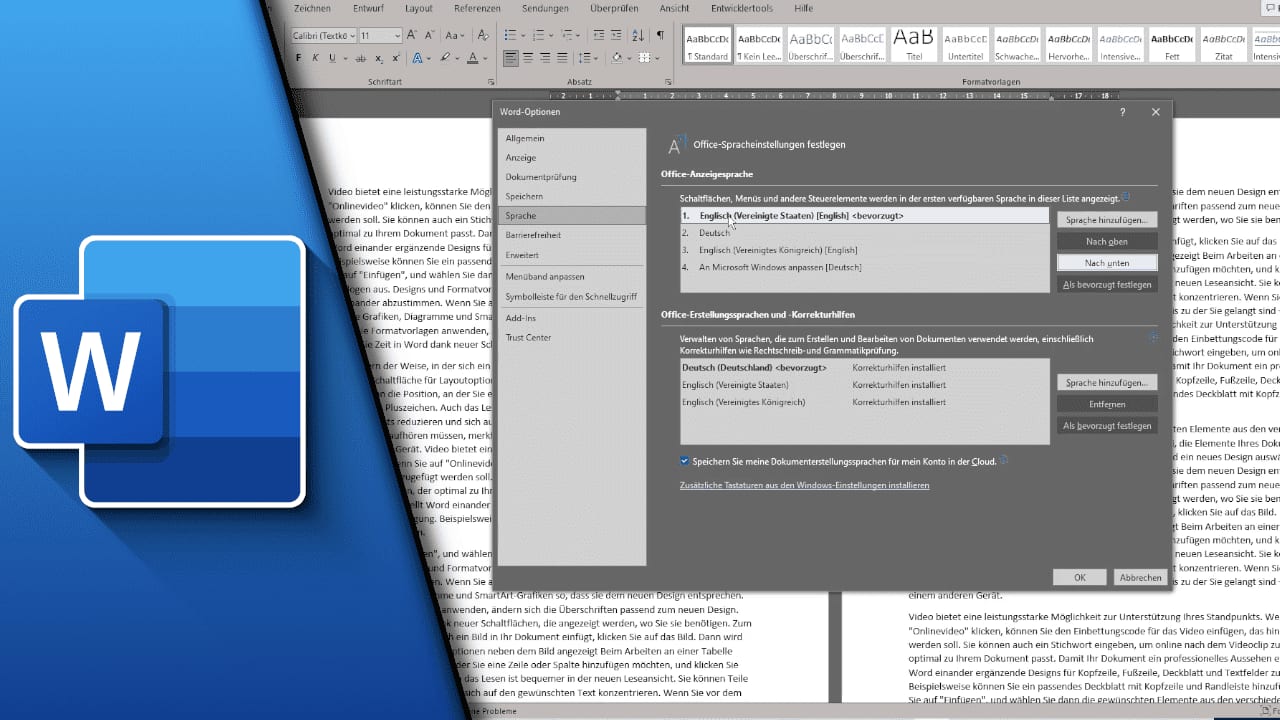
Task: Sort text with the A-Z sort icon
Action: pyautogui.click(x=637, y=35)
